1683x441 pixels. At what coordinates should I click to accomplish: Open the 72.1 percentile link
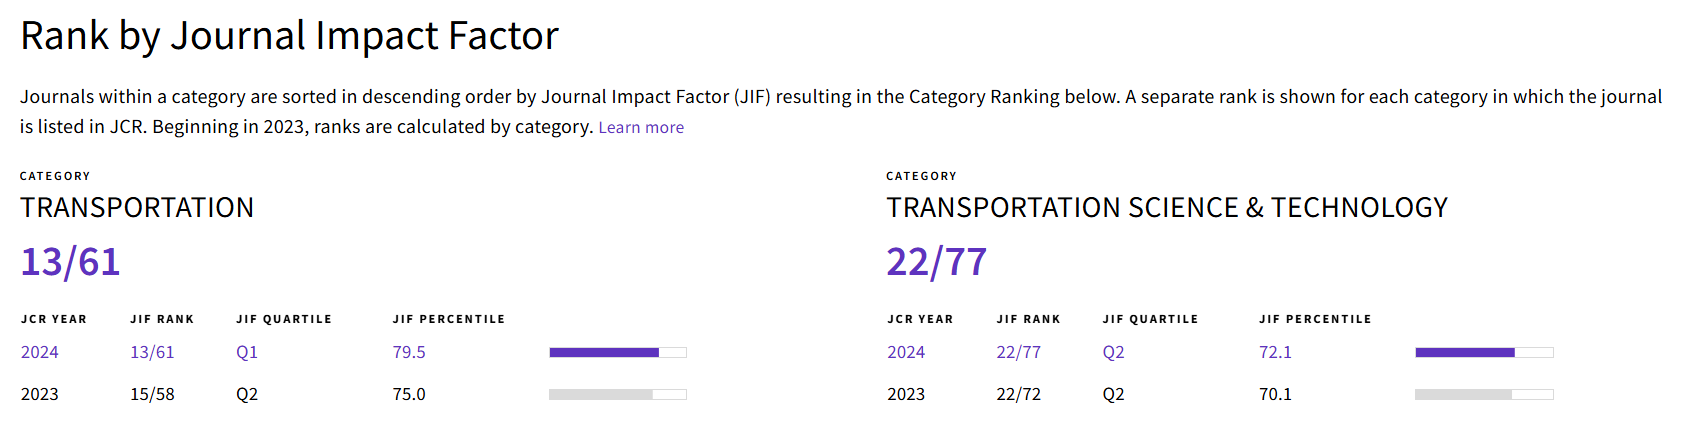pos(1275,352)
